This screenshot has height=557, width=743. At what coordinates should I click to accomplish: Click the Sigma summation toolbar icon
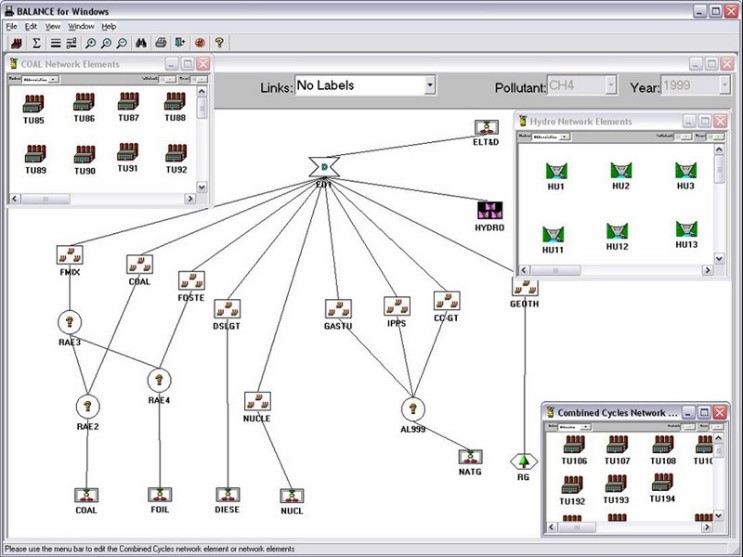pyautogui.click(x=37, y=43)
